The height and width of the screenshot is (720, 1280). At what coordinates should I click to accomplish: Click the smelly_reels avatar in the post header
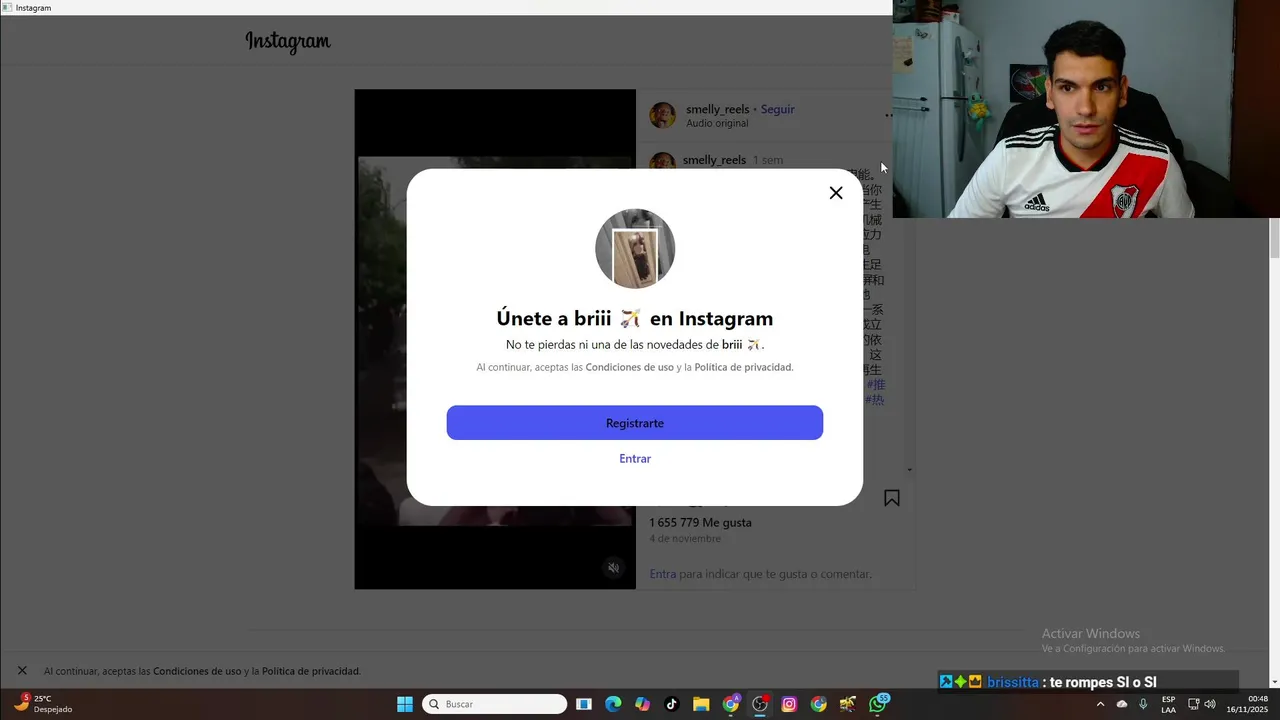click(662, 115)
